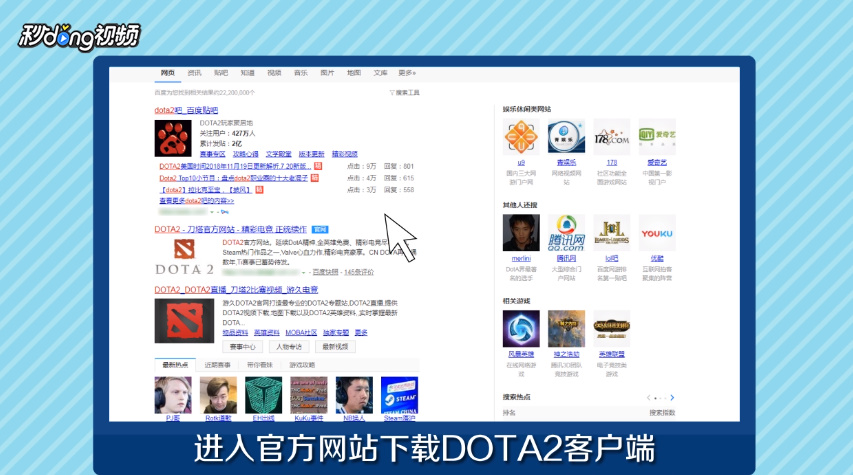Switch to the 资讯 tab
Screen dimensions: 853x475
(x=194, y=73)
